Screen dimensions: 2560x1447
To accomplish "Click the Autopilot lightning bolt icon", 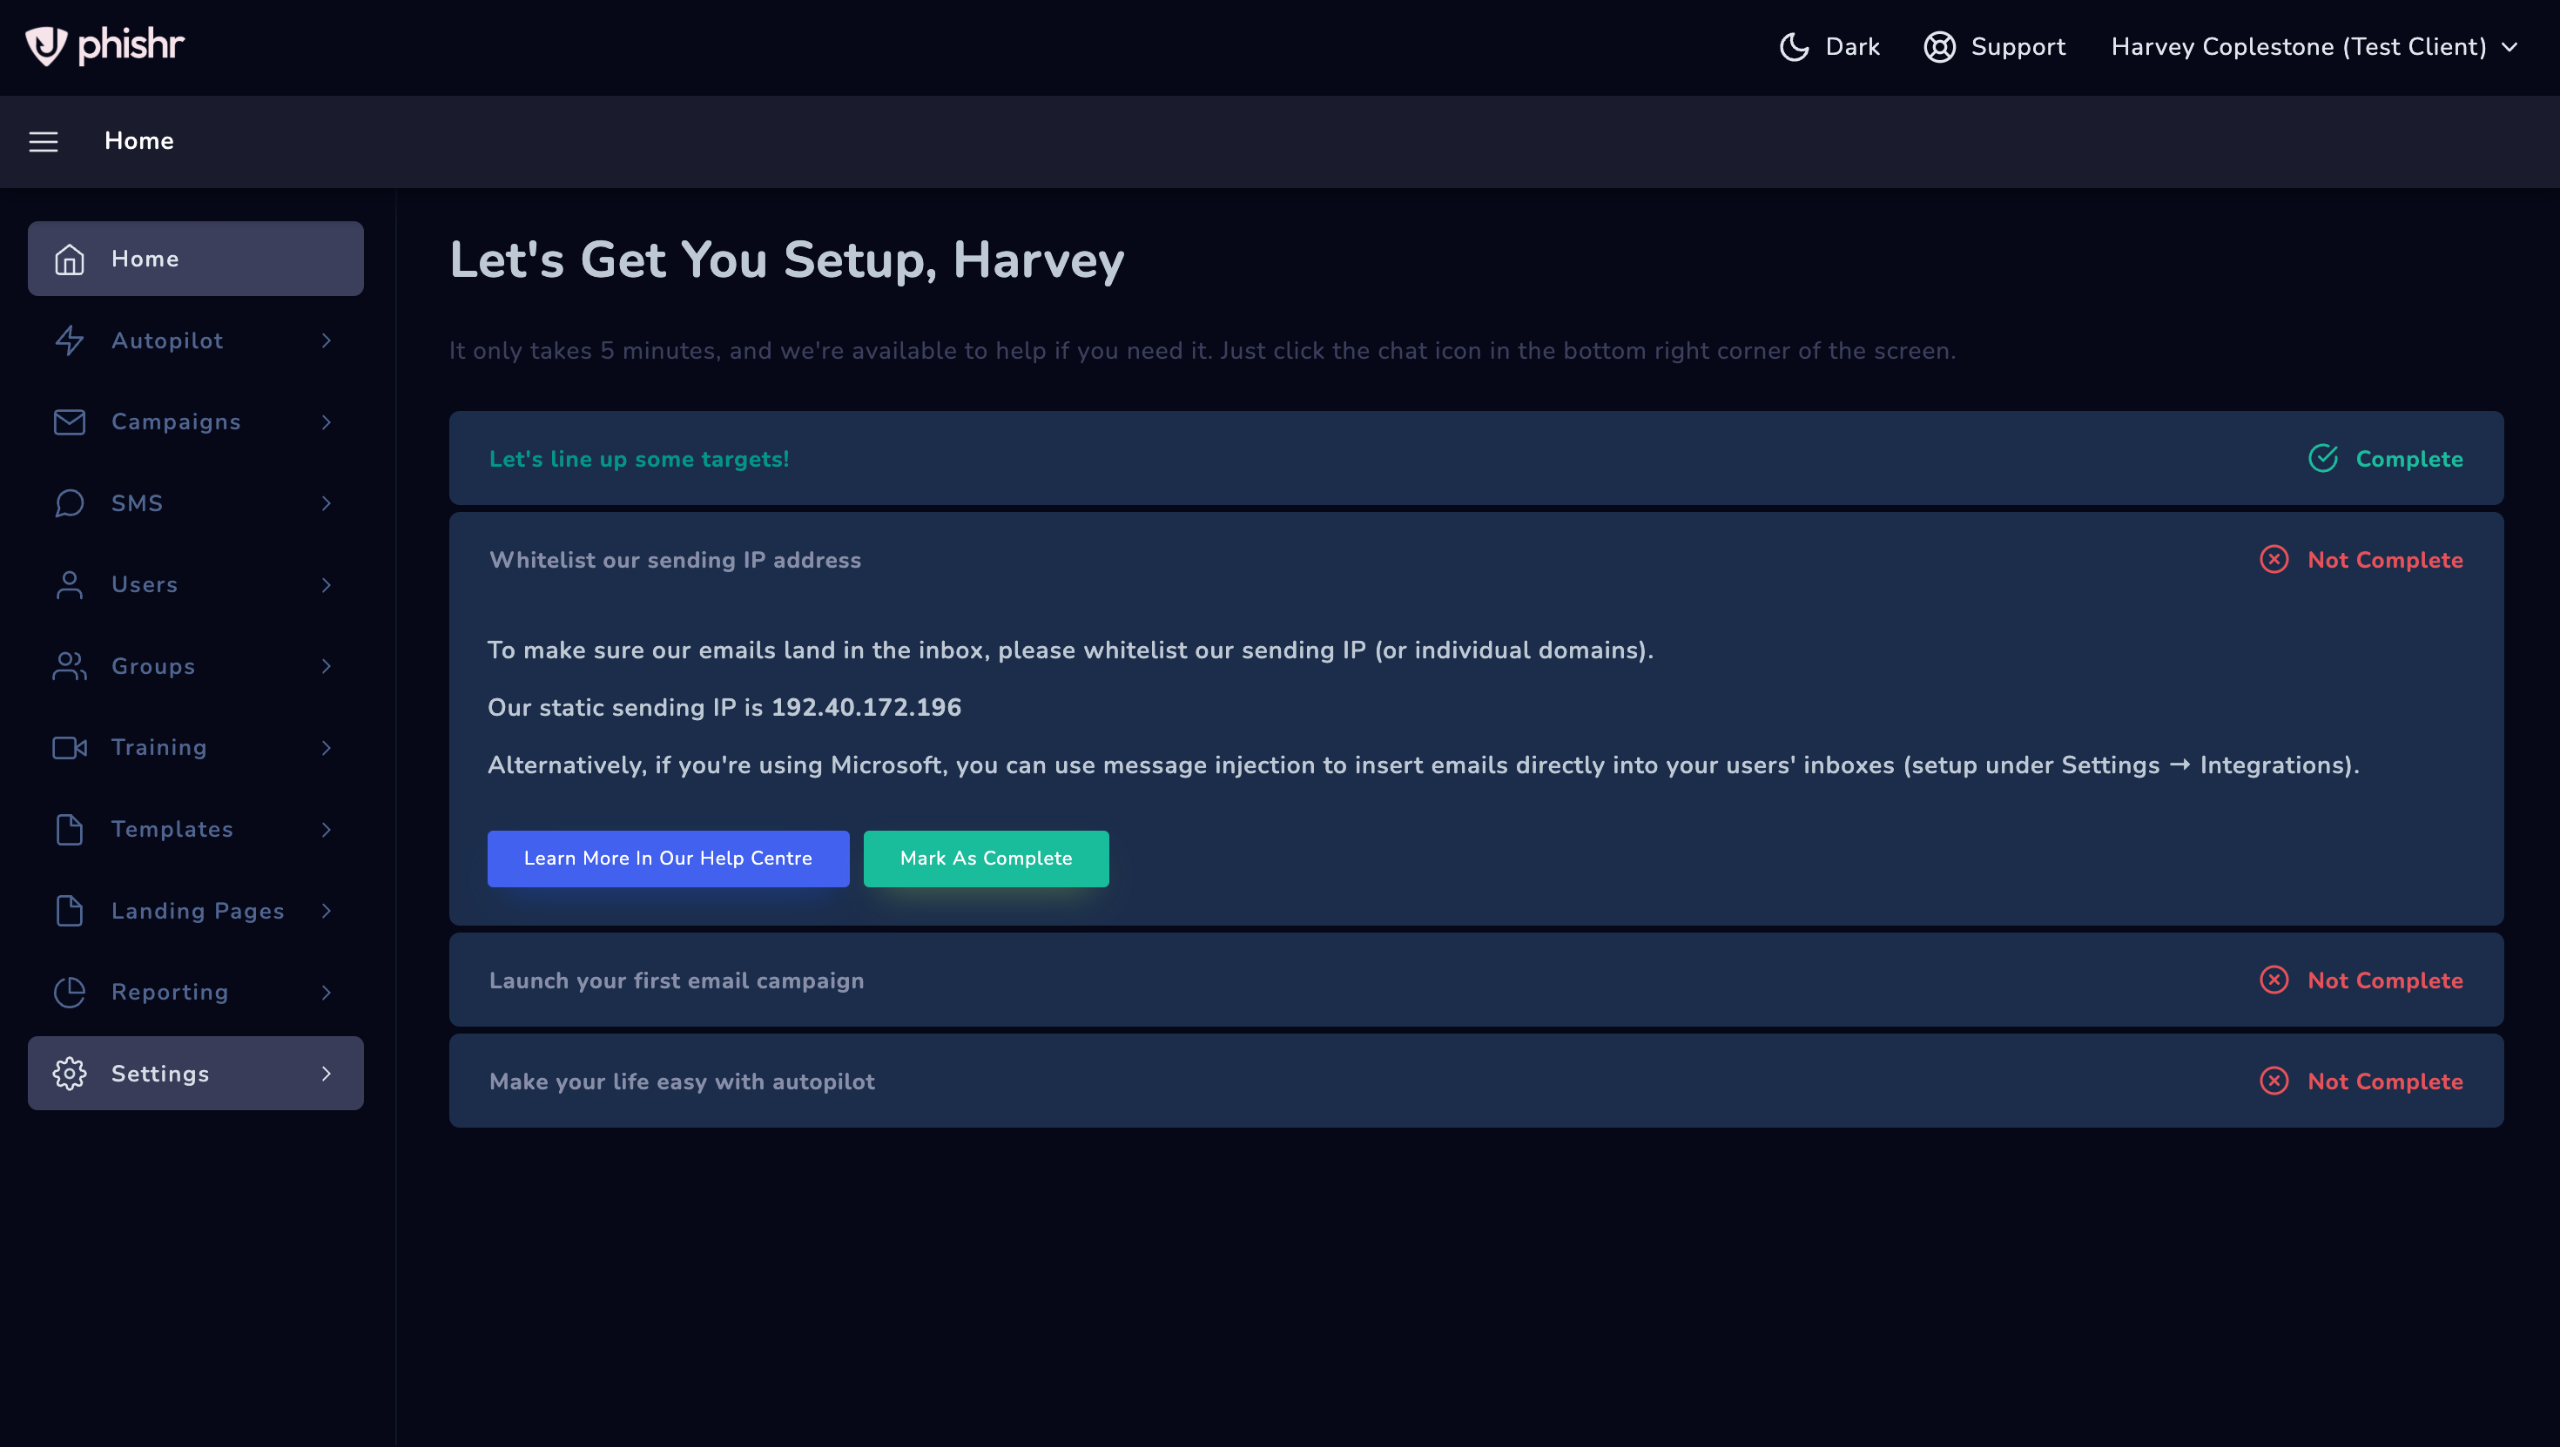I will [x=69, y=340].
